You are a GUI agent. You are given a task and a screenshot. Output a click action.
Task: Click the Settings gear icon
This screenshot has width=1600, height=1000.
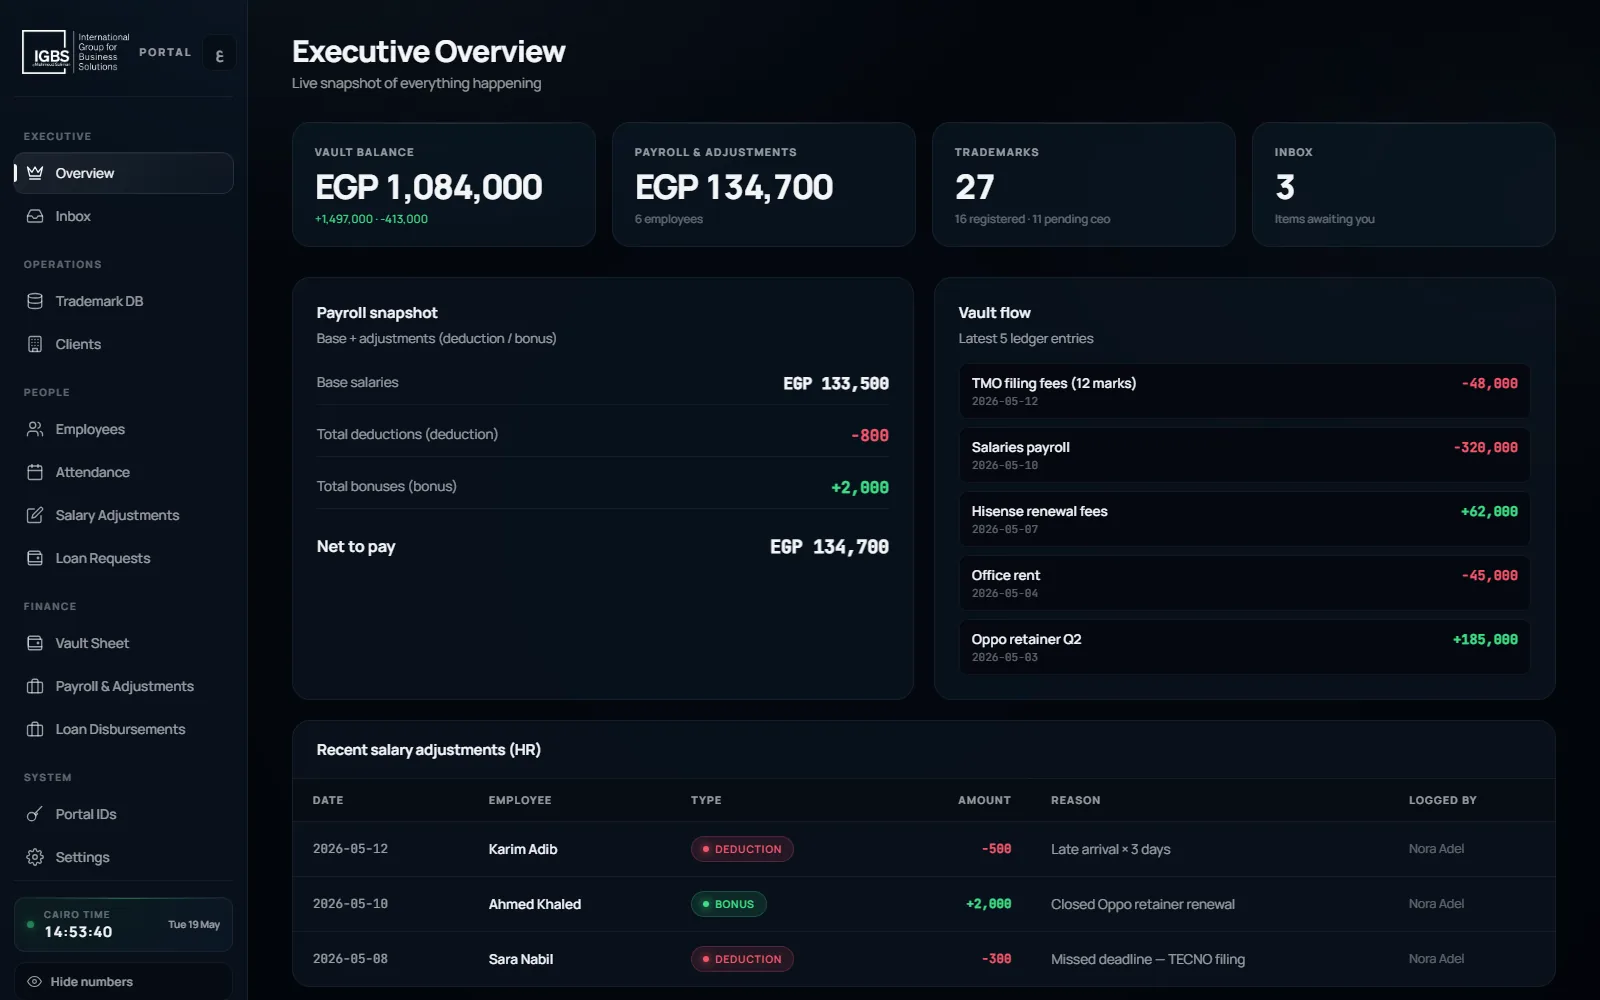(35, 857)
